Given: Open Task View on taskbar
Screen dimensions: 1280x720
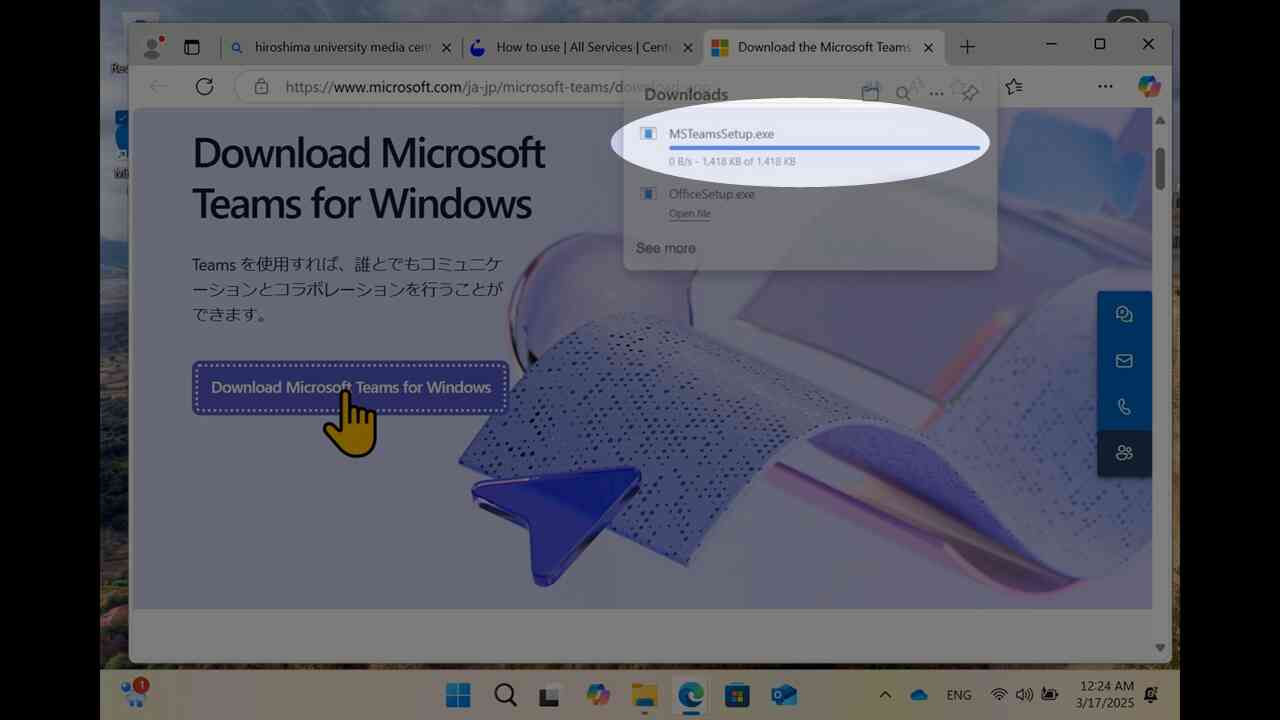Looking at the screenshot, I should [549, 695].
